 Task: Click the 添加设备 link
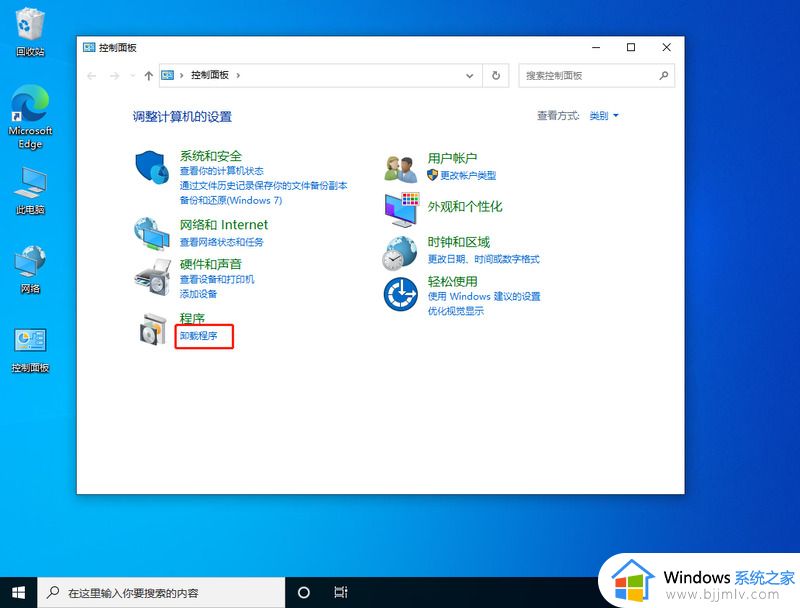pos(198,294)
